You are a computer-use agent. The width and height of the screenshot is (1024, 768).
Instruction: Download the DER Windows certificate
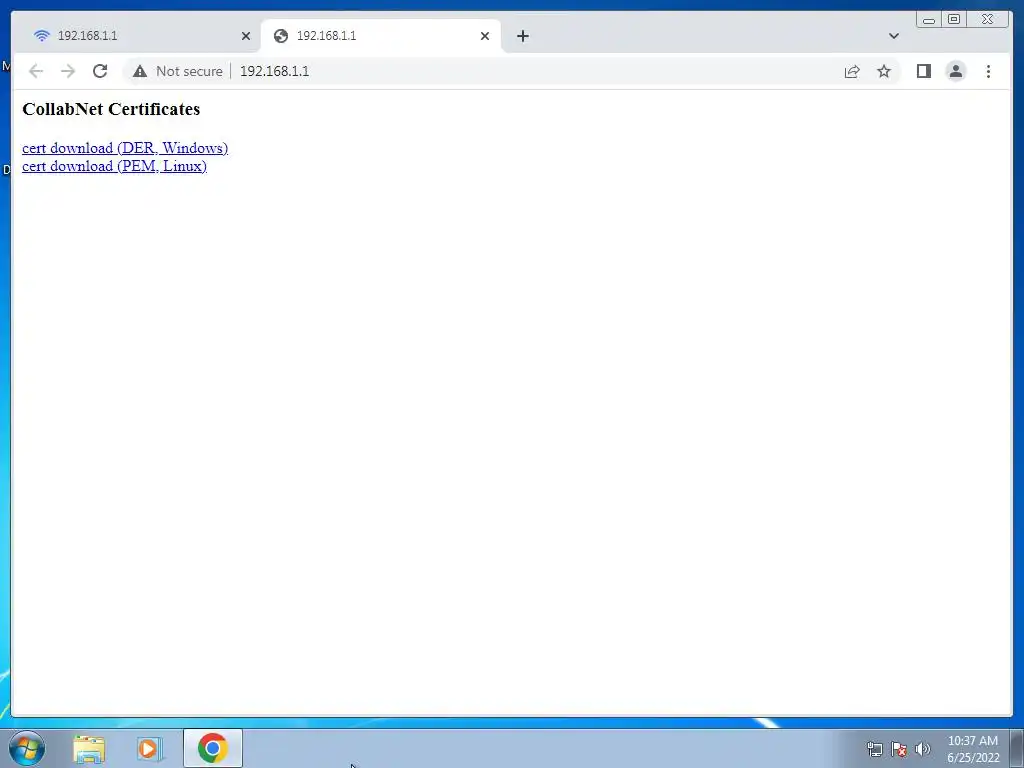point(125,148)
